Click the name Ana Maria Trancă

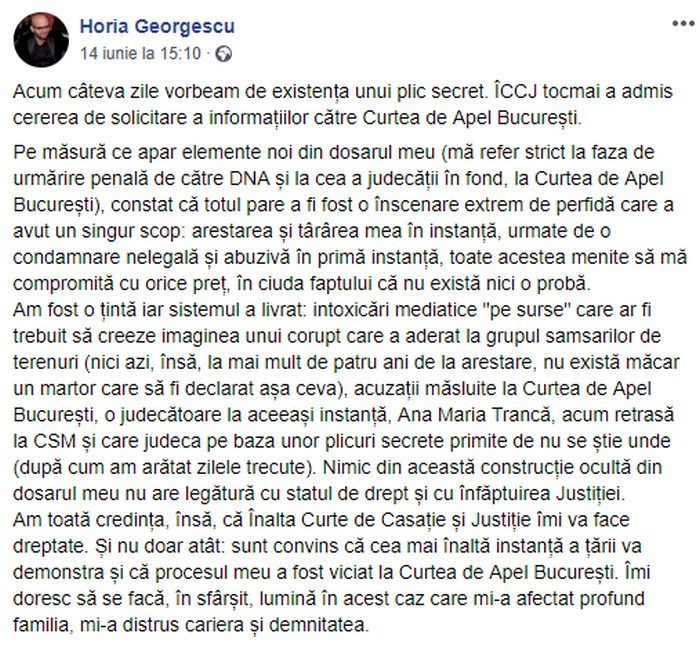[x=474, y=415]
